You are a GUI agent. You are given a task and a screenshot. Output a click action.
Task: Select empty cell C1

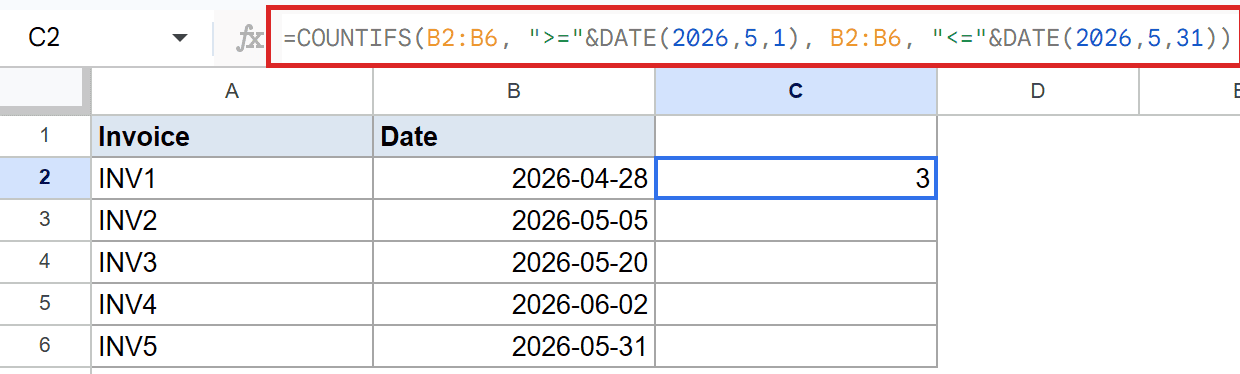[x=796, y=136]
